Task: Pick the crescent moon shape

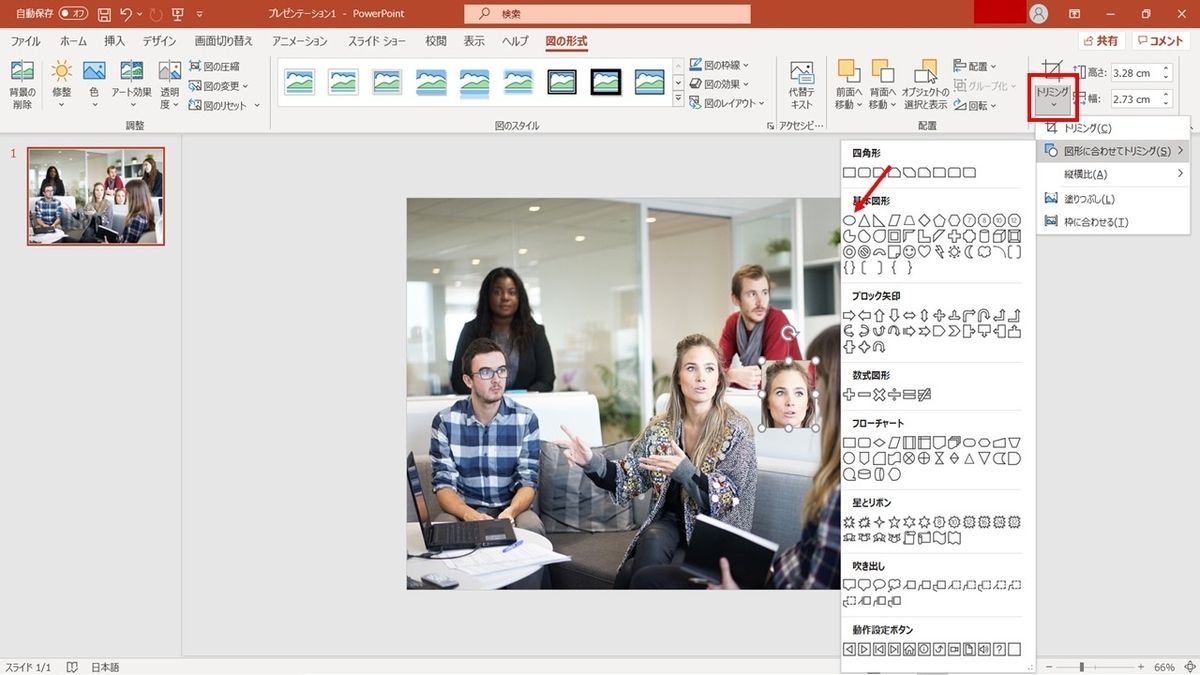Action: (969, 252)
